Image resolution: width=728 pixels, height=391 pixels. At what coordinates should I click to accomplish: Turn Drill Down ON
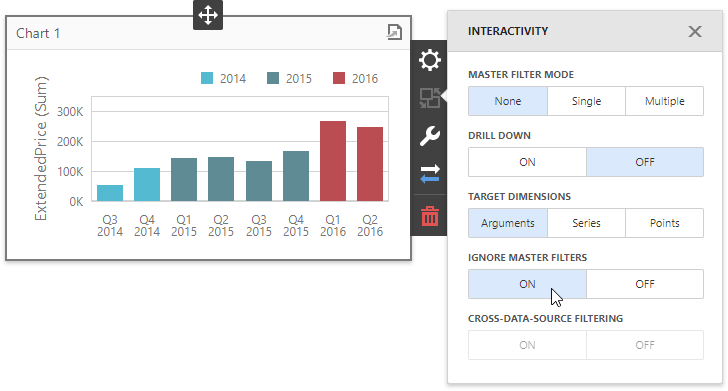coord(527,162)
